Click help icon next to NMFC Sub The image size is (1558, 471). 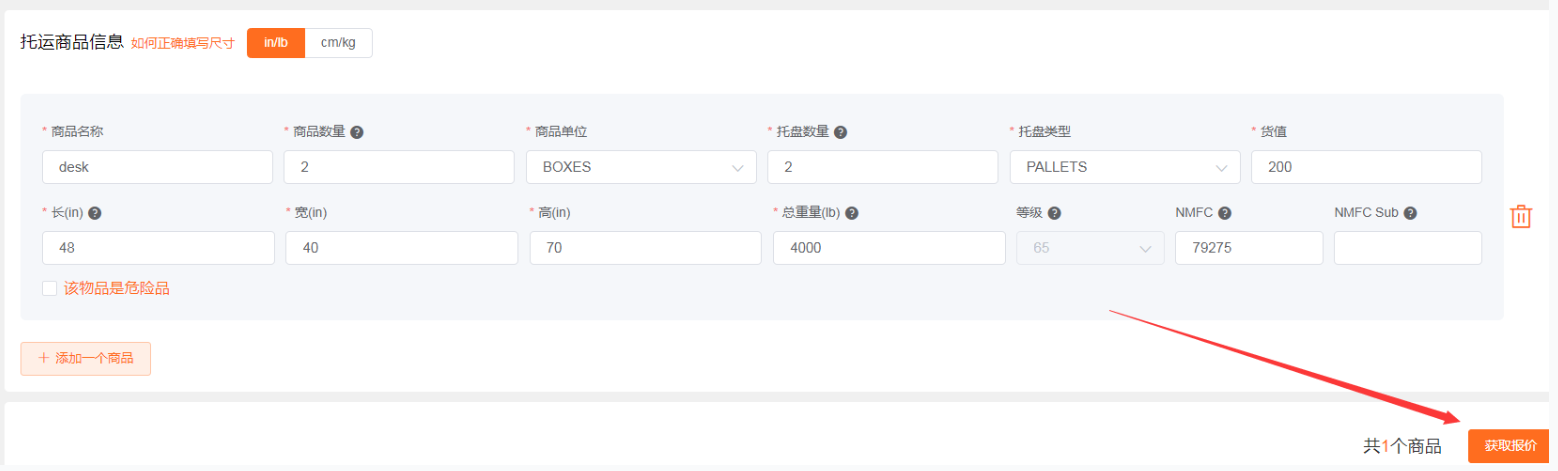coord(1410,213)
